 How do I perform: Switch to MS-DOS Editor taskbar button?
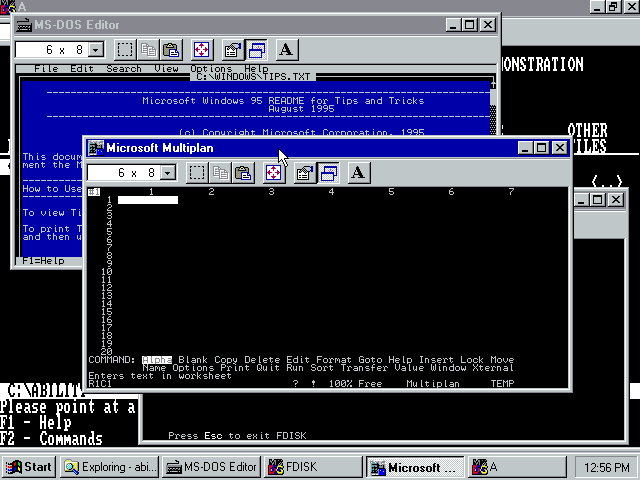coord(211,467)
